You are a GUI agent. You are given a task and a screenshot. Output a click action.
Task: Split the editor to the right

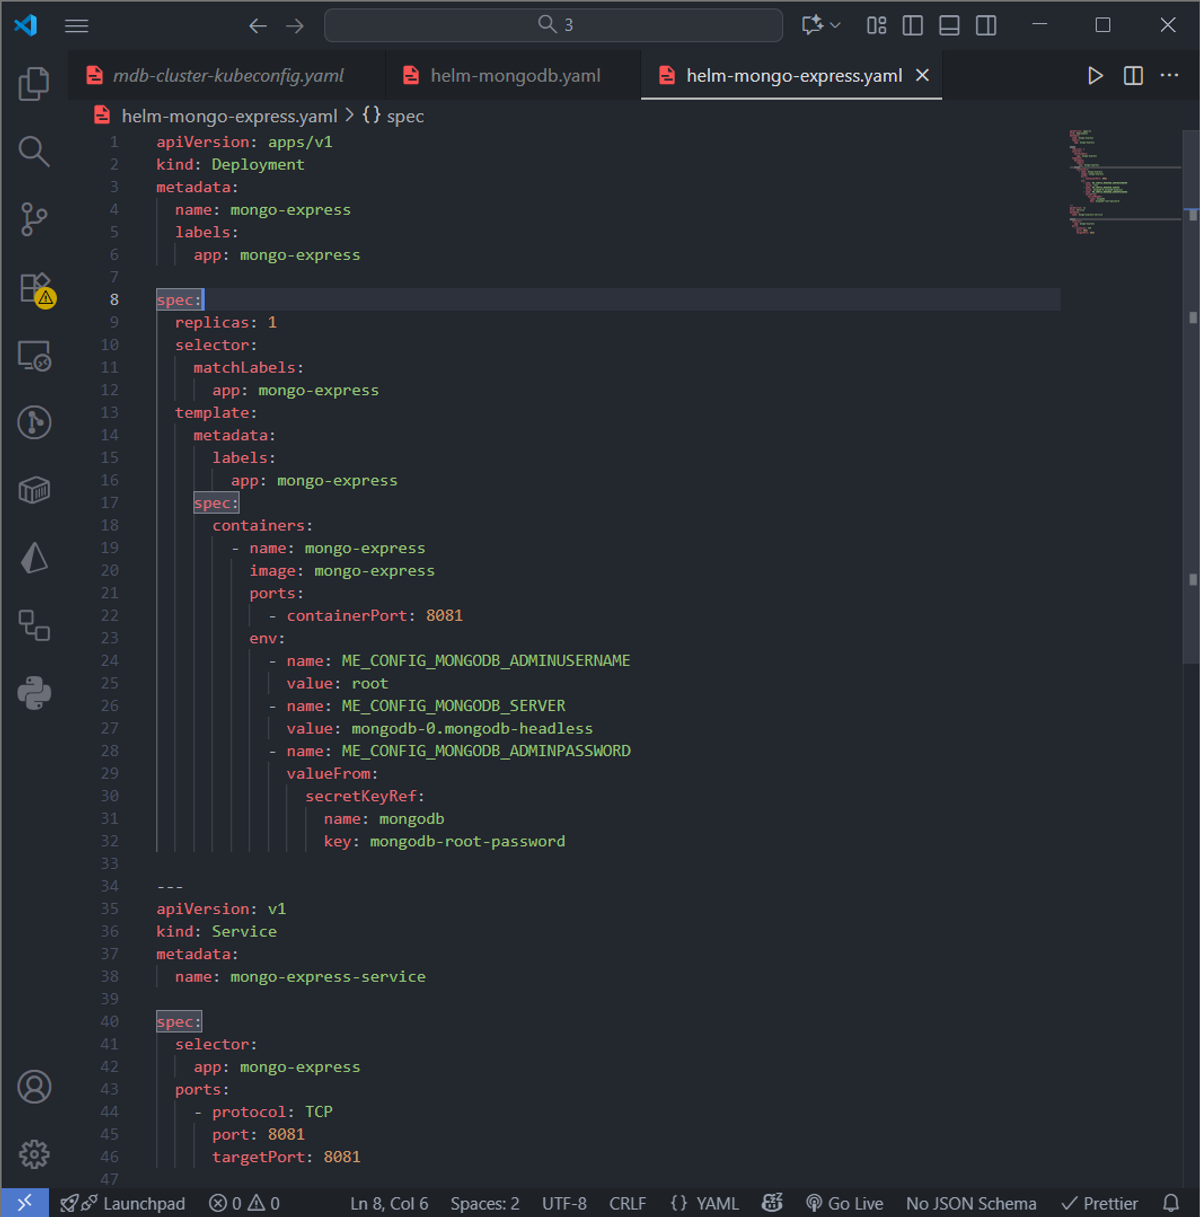[1133, 76]
